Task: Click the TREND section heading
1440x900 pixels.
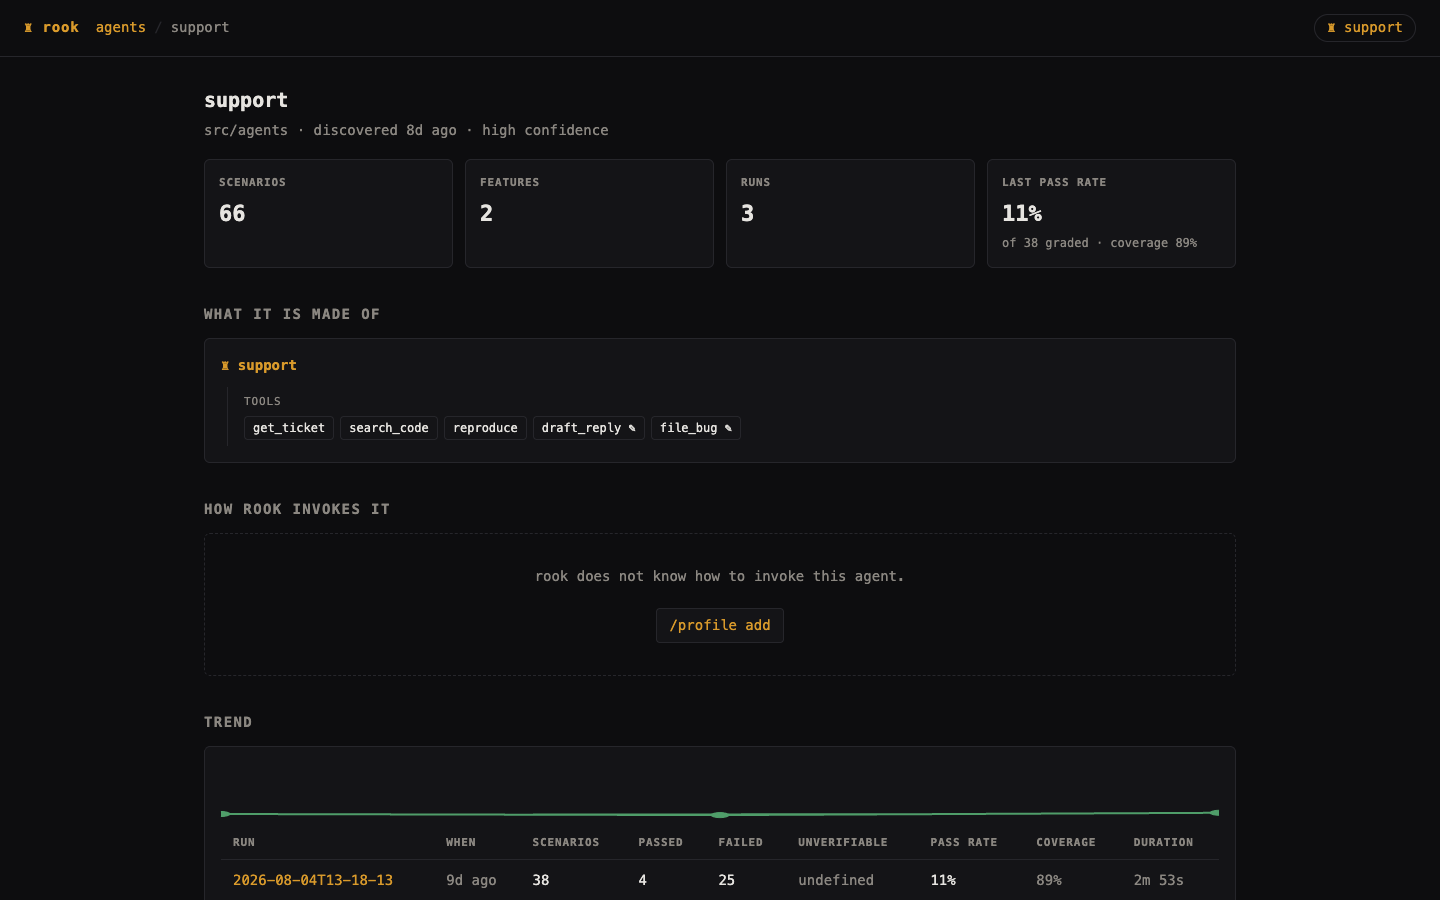Action: (x=228, y=722)
